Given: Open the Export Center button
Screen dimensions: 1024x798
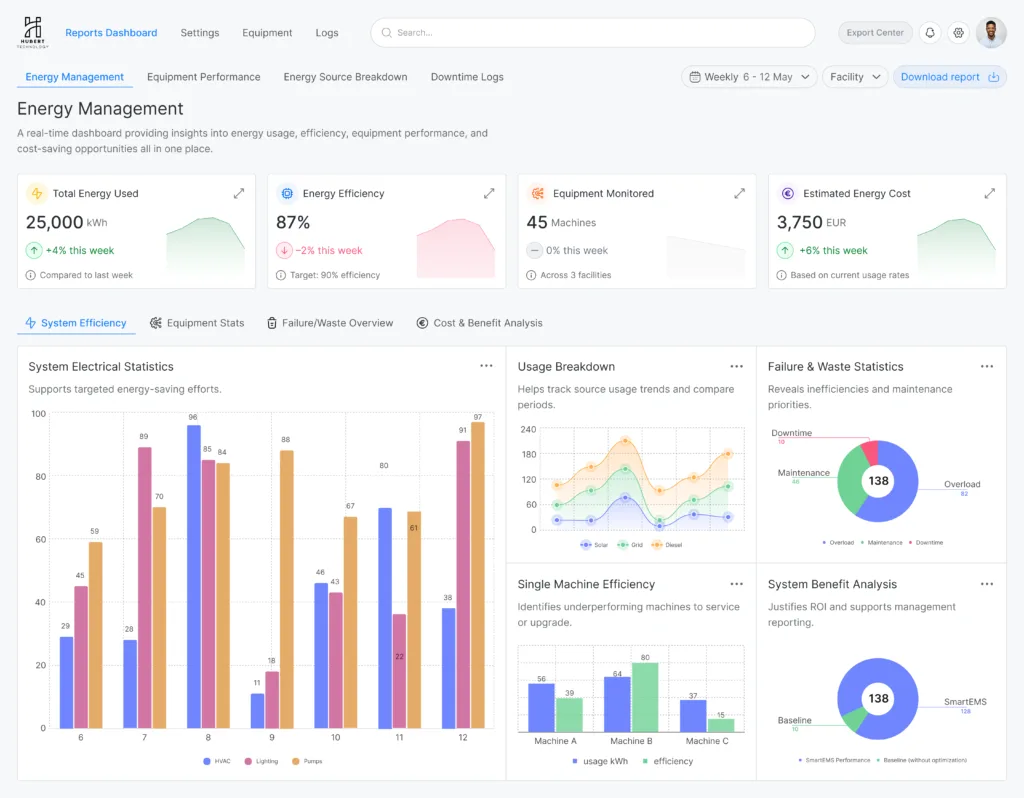Looking at the screenshot, I should [x=875, y=33].
